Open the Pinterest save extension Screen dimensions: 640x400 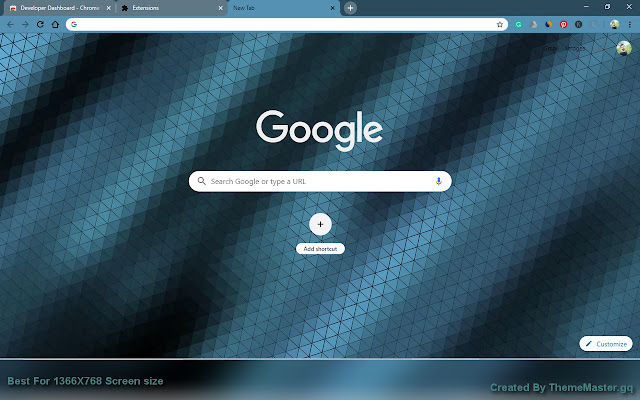click(x=564, y=24)
